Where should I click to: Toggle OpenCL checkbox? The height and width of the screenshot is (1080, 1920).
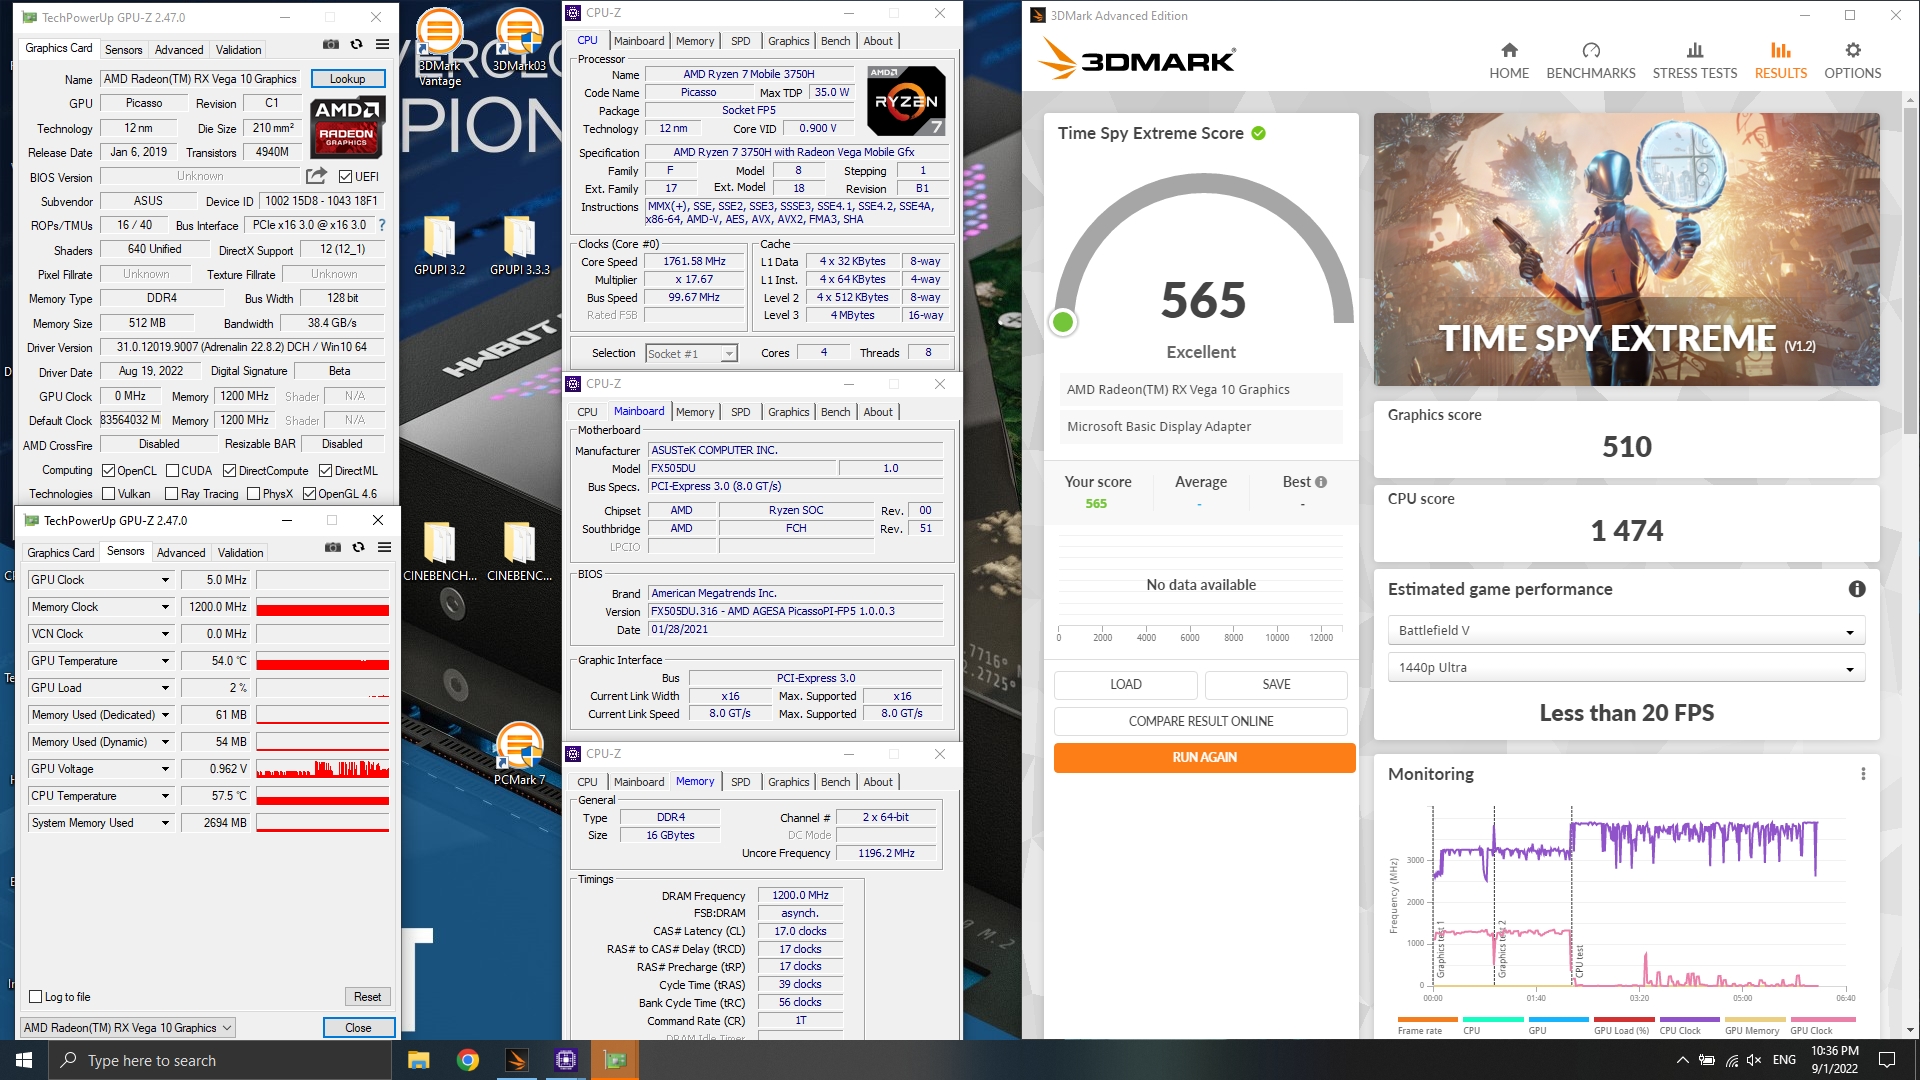(x=109, y=471)
